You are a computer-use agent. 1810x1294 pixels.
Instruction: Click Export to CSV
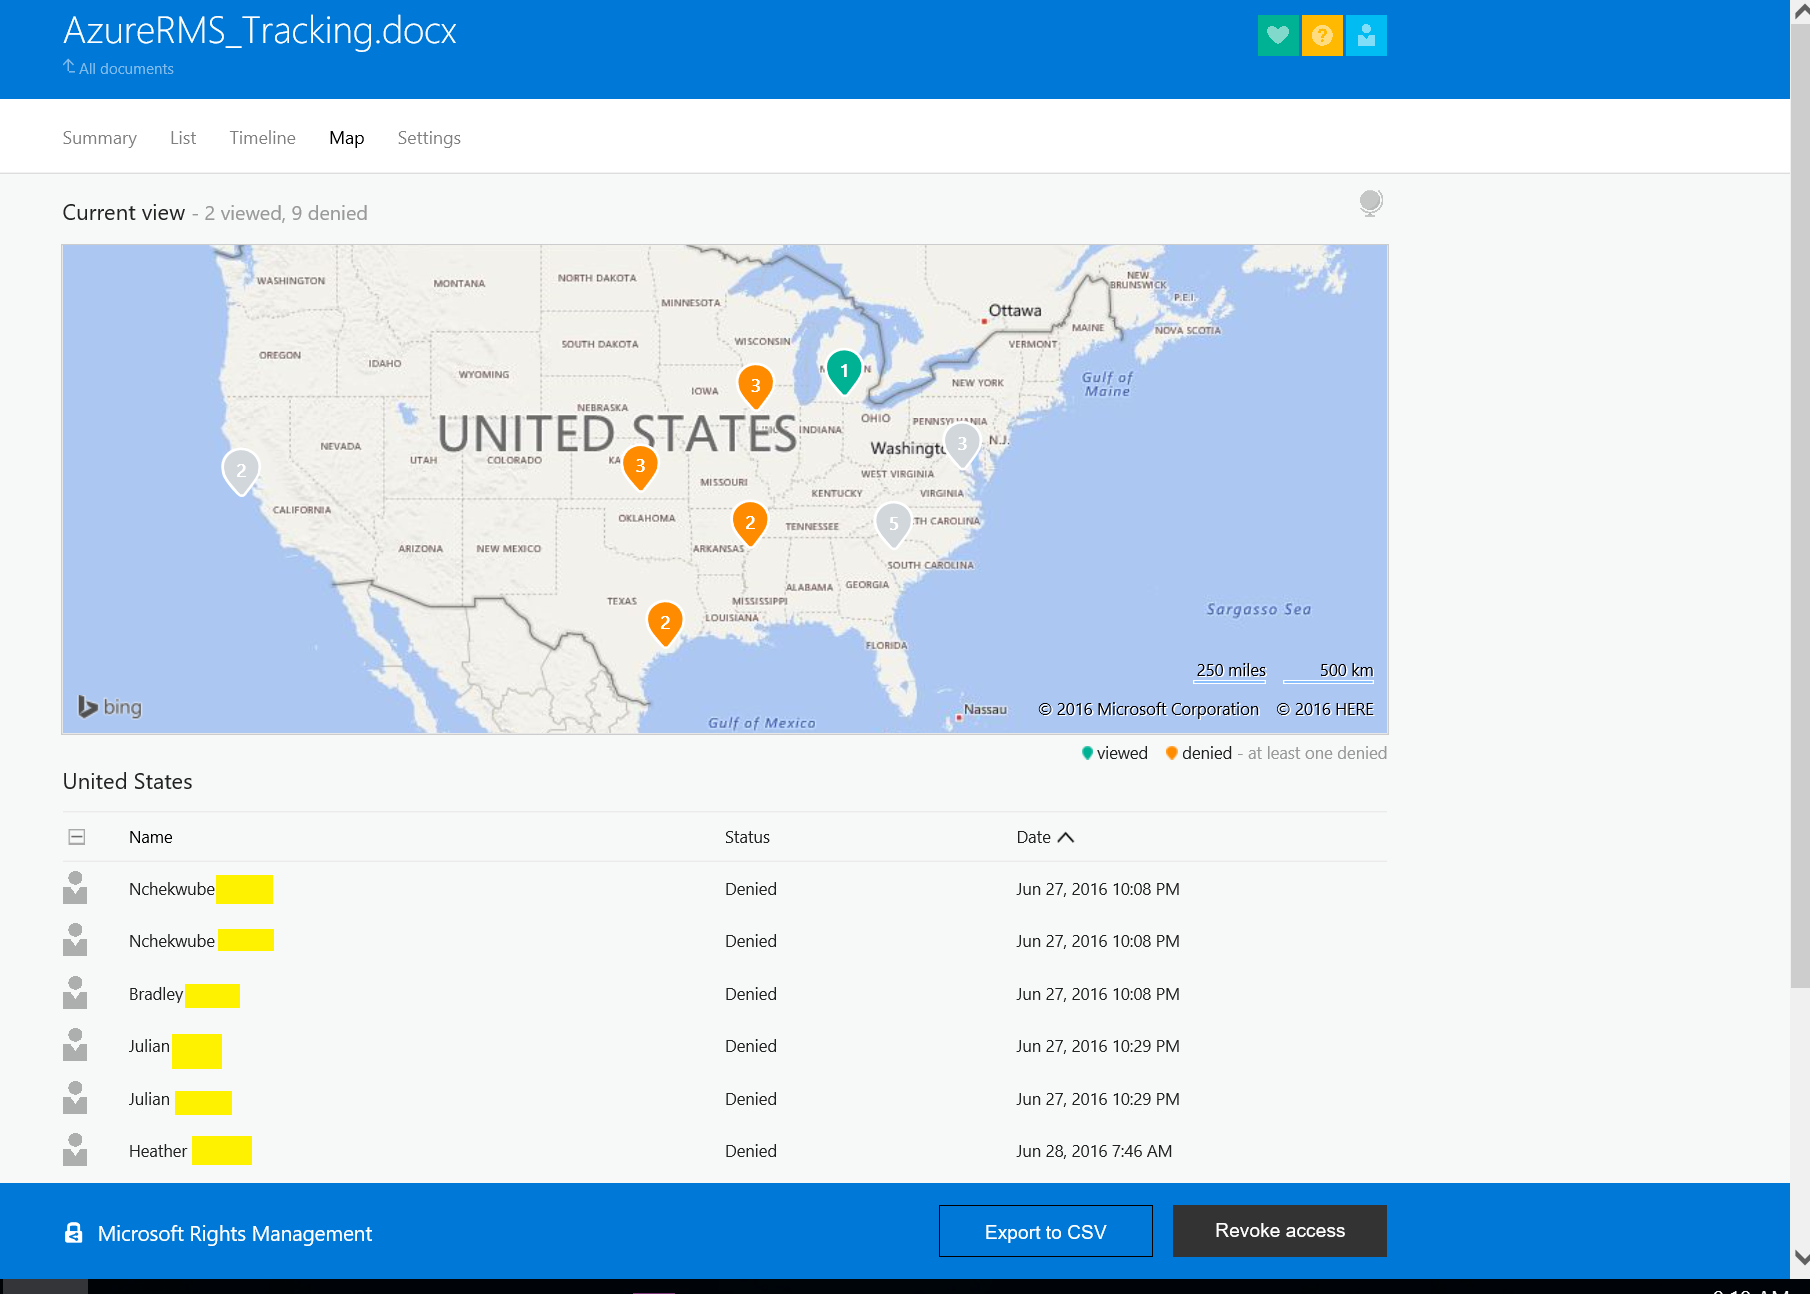point(1045,1231)
